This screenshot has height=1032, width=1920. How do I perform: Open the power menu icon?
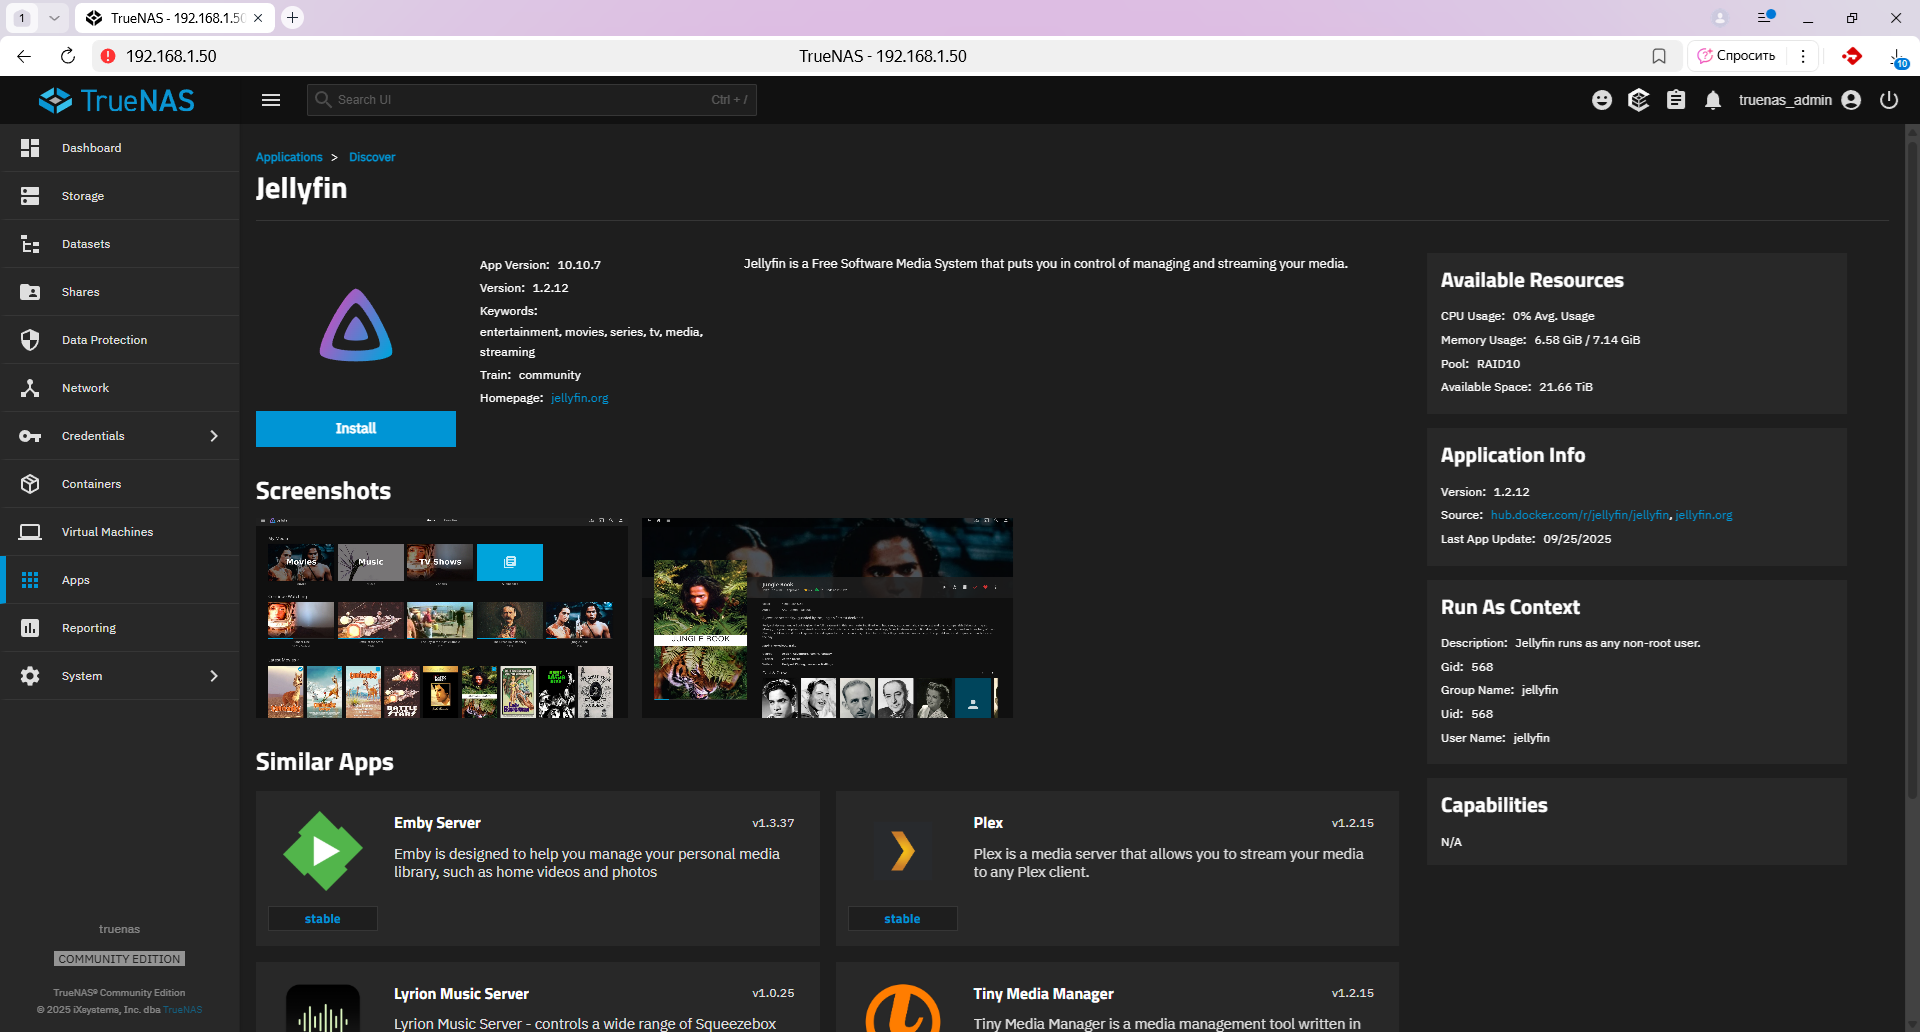coord(1888,100)
